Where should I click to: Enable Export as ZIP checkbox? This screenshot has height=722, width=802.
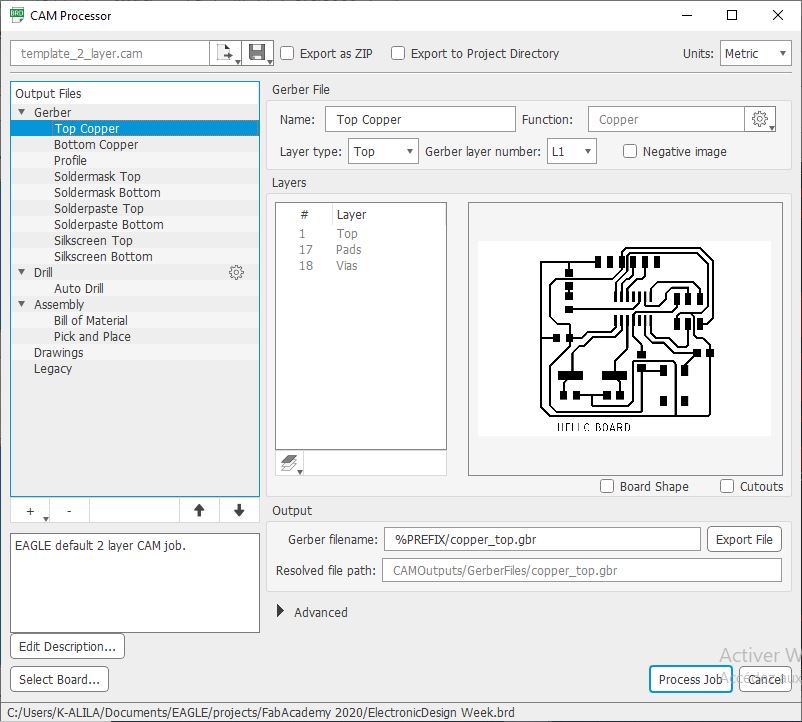(x=287, y=53)
